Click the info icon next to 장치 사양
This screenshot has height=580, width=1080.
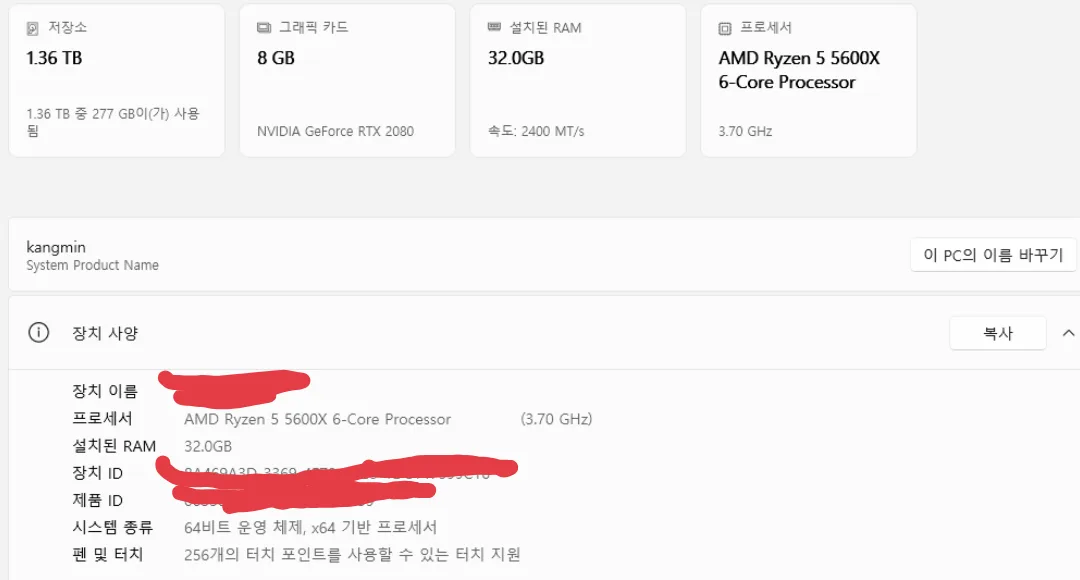[x=38, y=333]
